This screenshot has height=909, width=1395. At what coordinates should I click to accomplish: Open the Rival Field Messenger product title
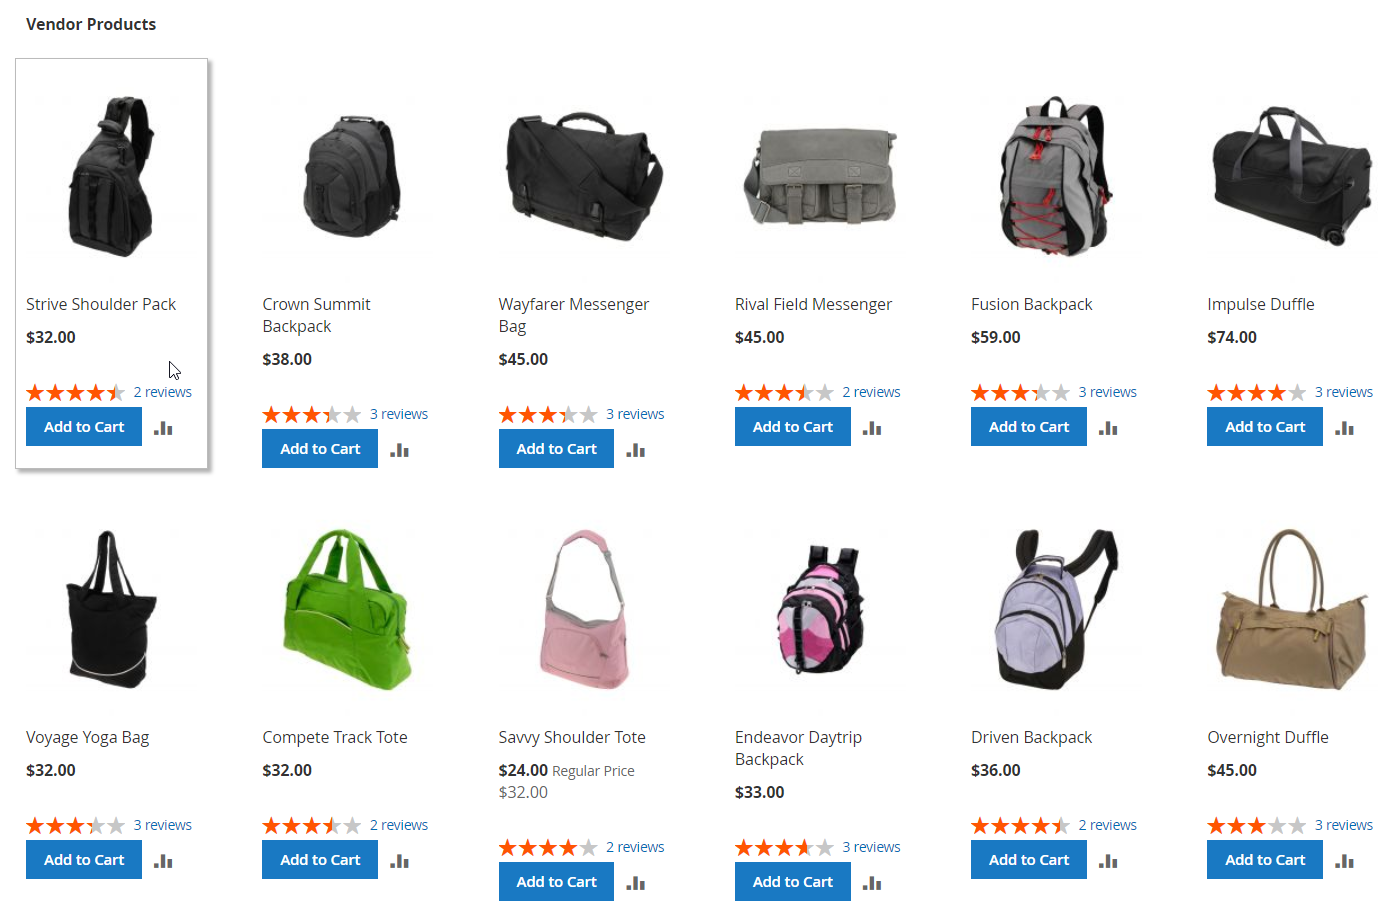pyautogui.click(x=813, y=304)
